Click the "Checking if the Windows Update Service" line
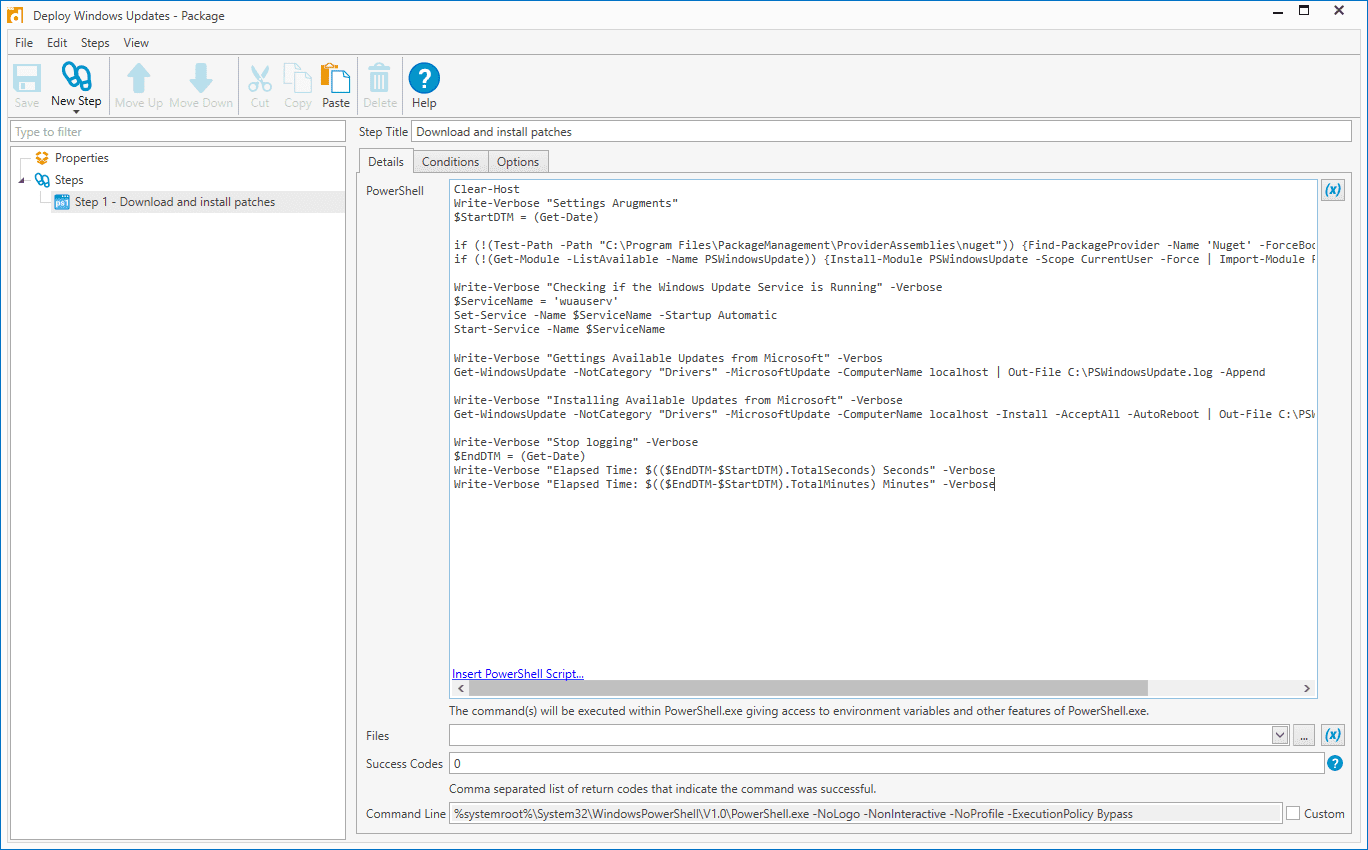1368x850 pixels. [x=698, y=287]
